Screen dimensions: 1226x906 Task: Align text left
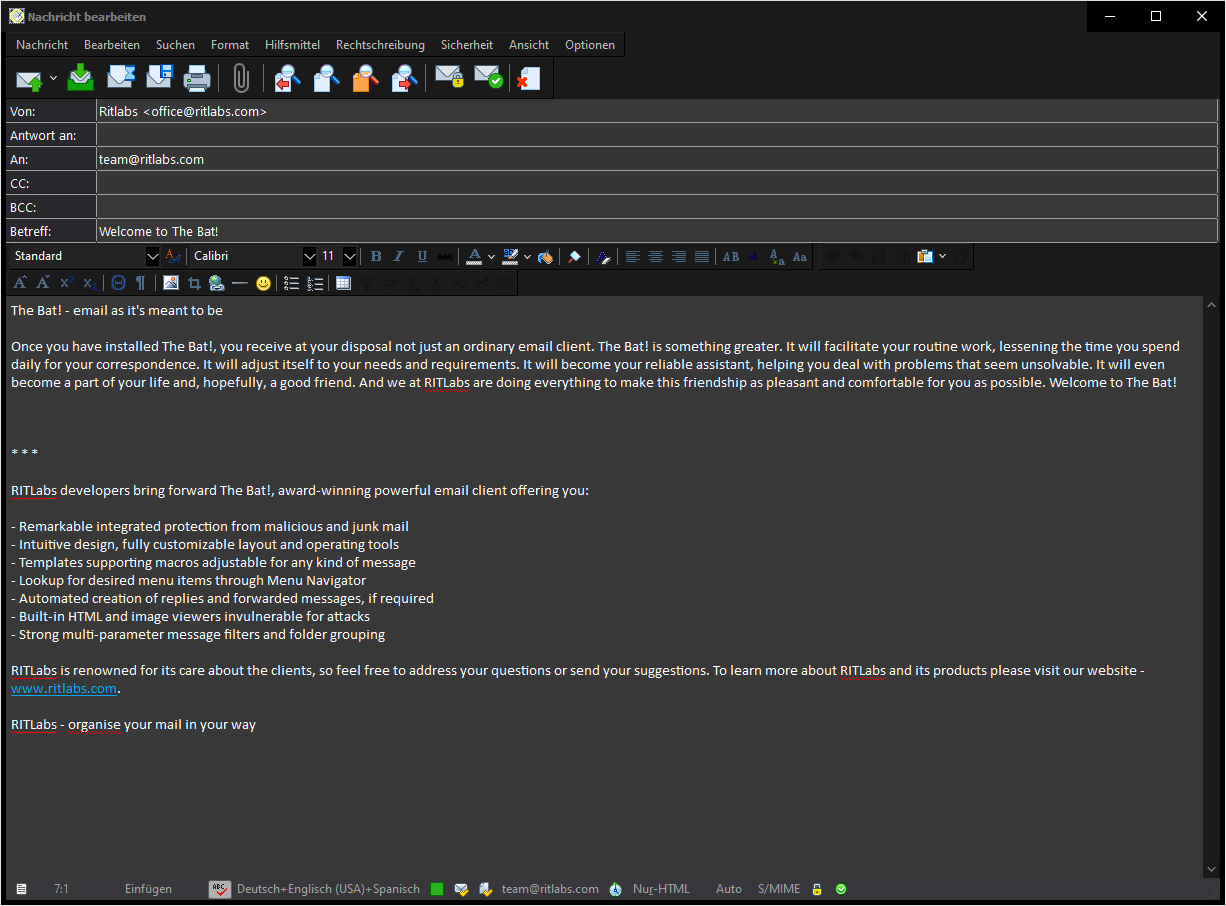point(632,256)
